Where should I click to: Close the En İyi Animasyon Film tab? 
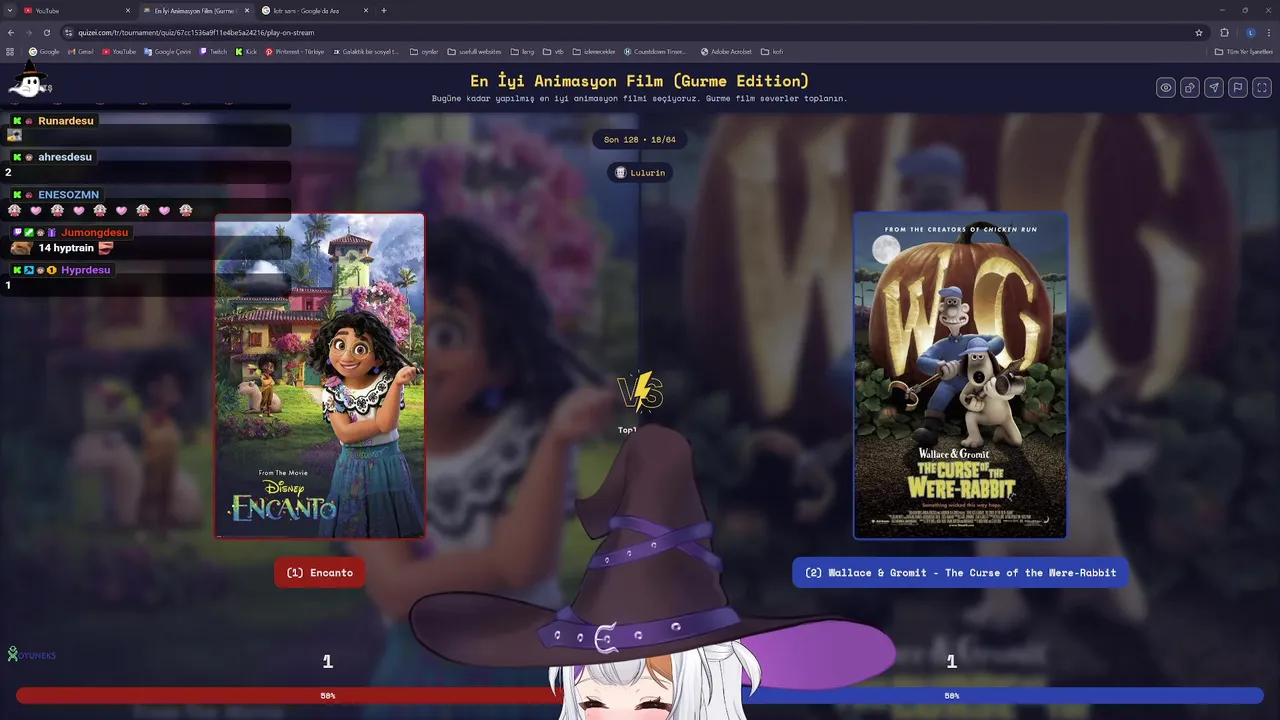coord(247,10)
